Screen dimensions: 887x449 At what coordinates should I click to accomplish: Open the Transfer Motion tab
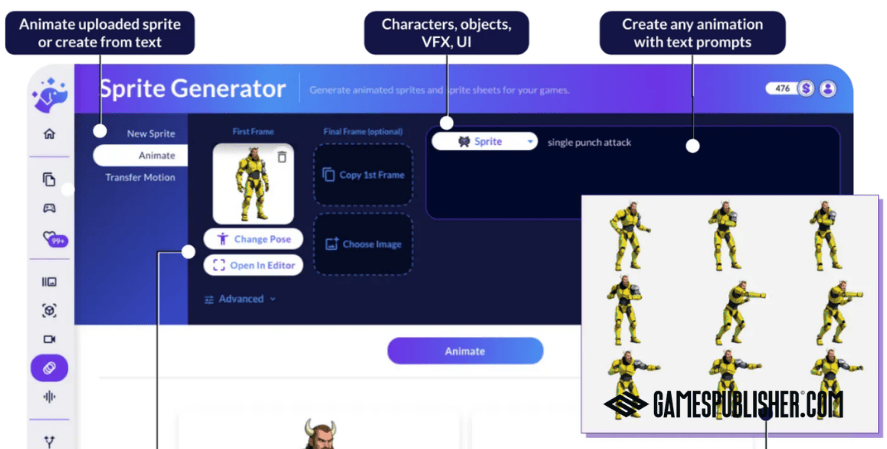coord(140,178)
